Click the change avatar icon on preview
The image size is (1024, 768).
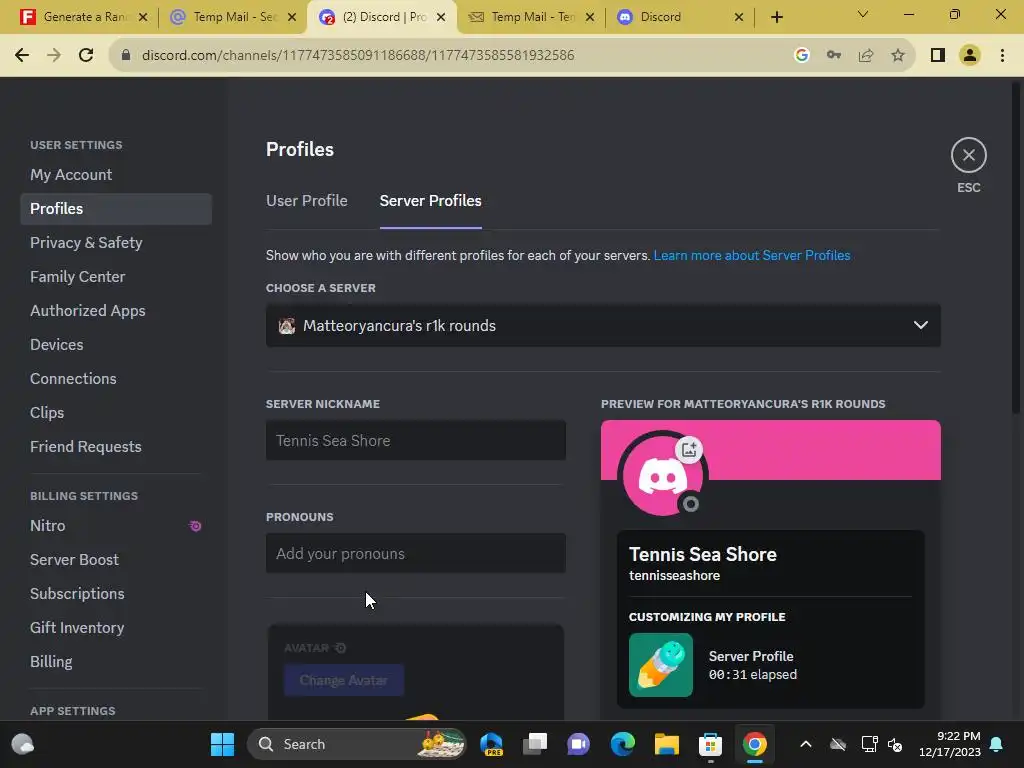(689, 449)
